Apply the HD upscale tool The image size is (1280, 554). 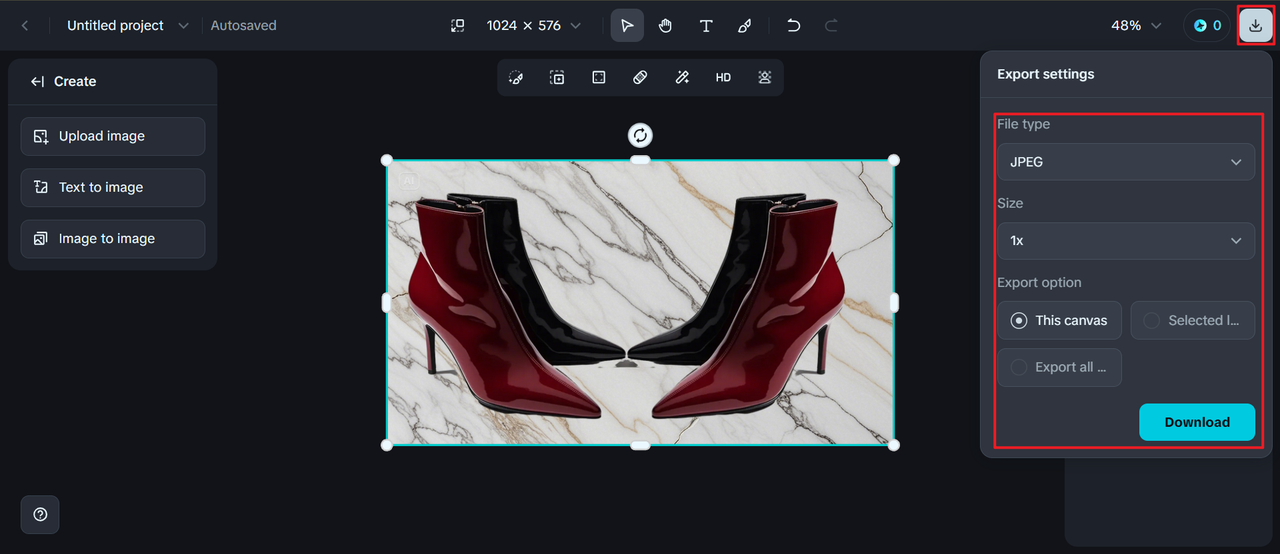pyautogui.click(x=723, y=77)
